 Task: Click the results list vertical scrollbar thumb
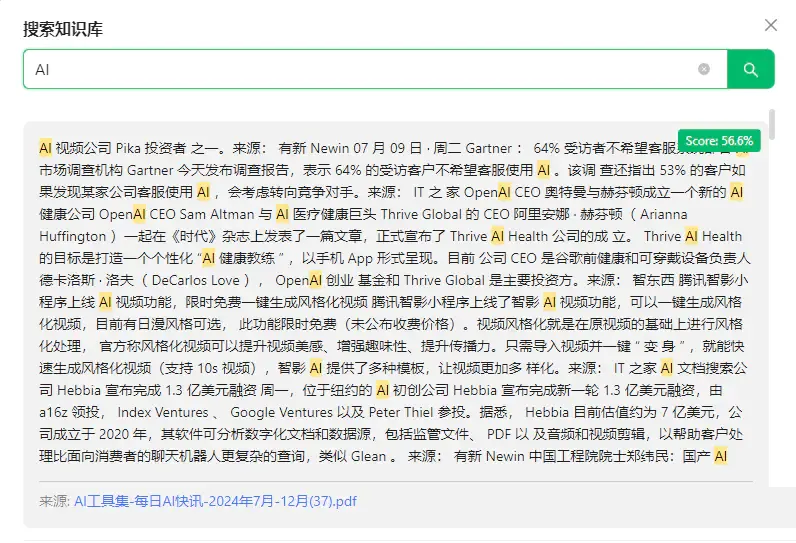click(x=772, y=124)
